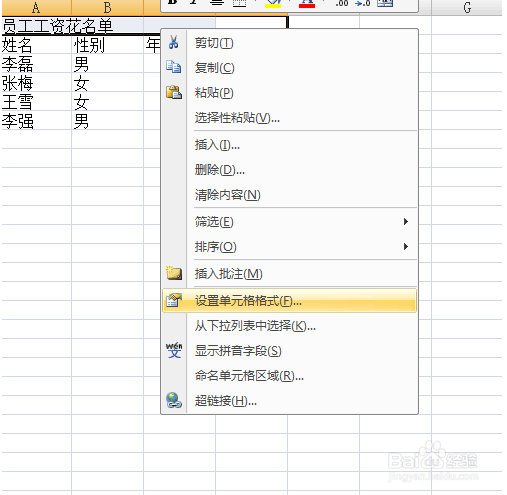Screen dimensions: 507x495
Task: Select the cell containing 李强
Action: coord(36,120)
